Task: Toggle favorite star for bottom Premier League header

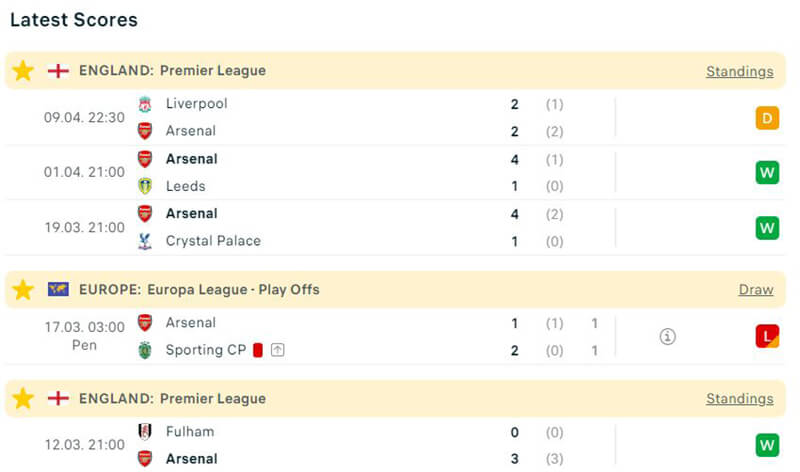Action: tap(23, 399)
